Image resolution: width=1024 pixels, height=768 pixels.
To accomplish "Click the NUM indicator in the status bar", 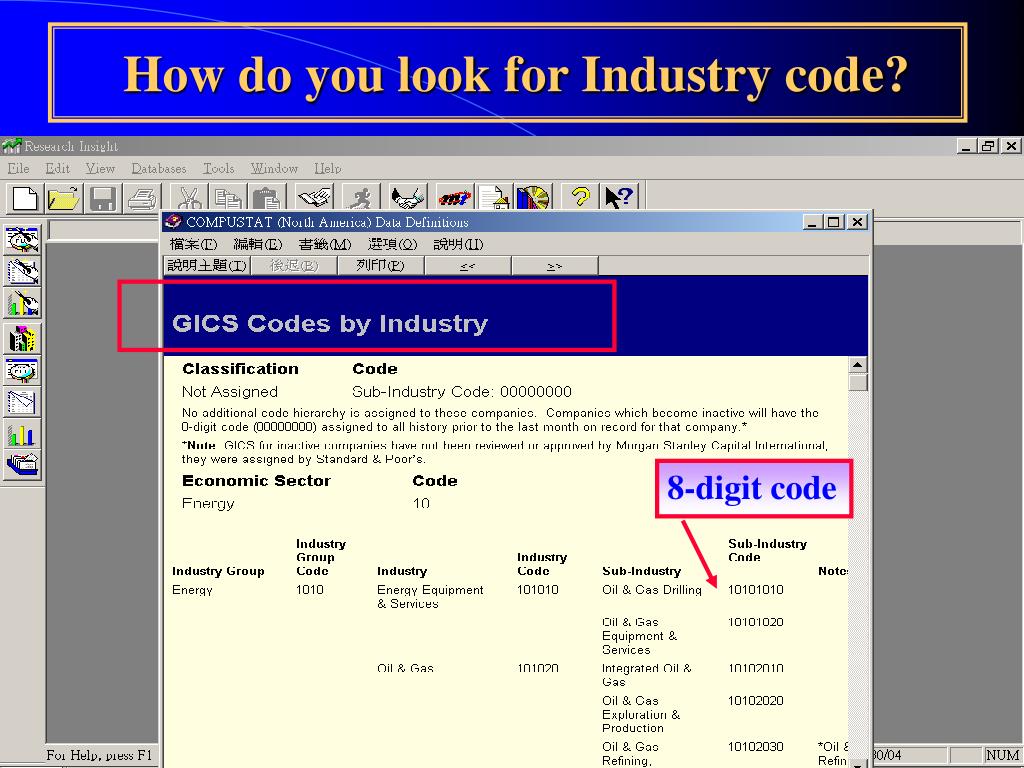I will pos(1002,756).
